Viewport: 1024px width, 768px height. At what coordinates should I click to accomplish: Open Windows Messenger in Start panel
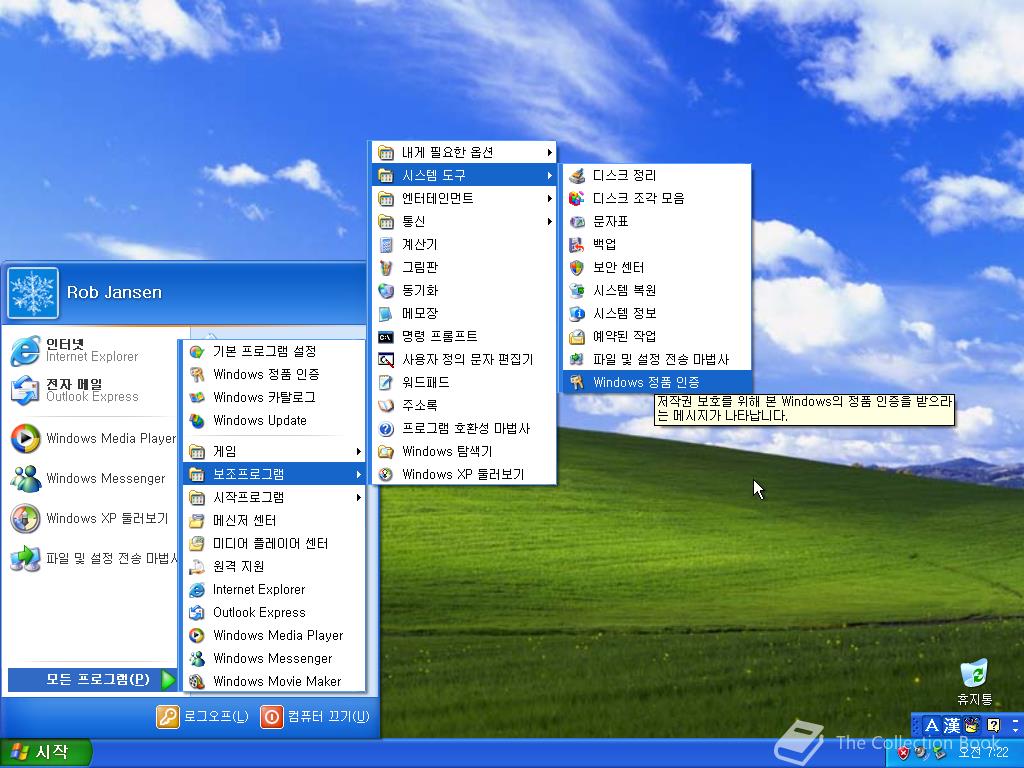[91, 478]
